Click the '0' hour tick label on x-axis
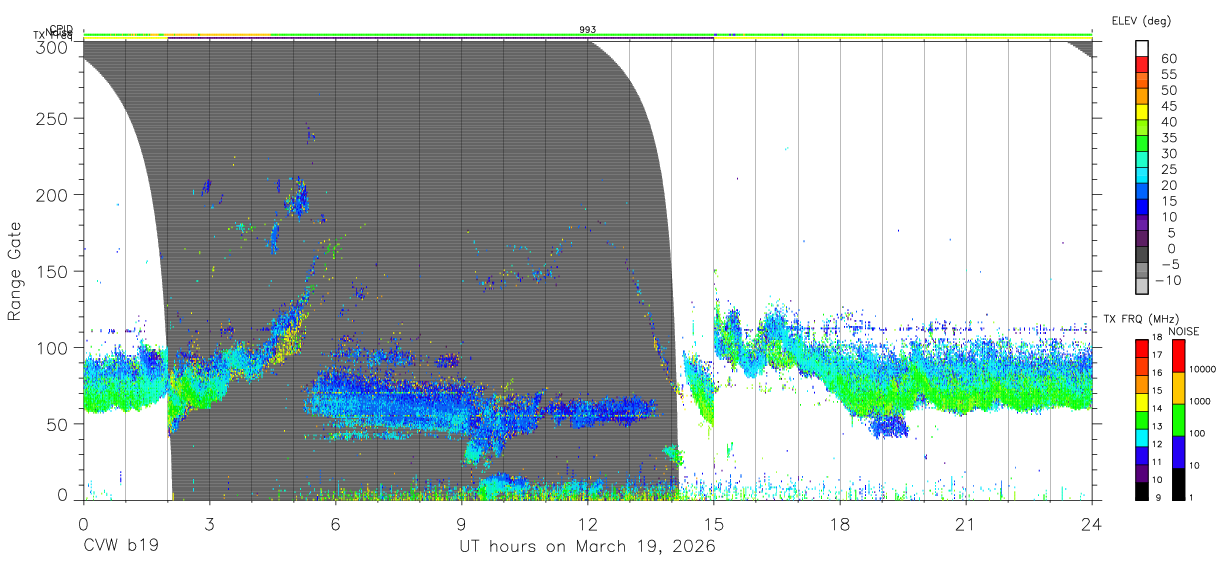This screenshot has width=1228, height=567. [83, 524]
